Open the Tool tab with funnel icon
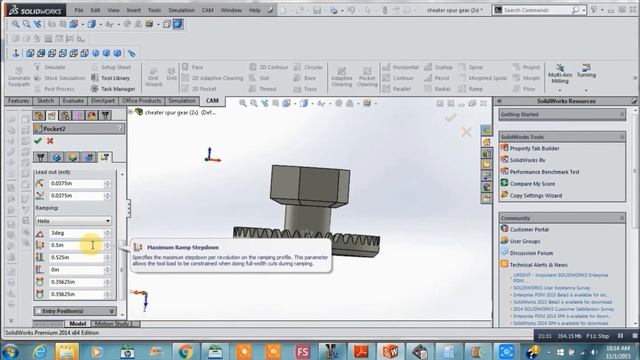 pos(40,157)
